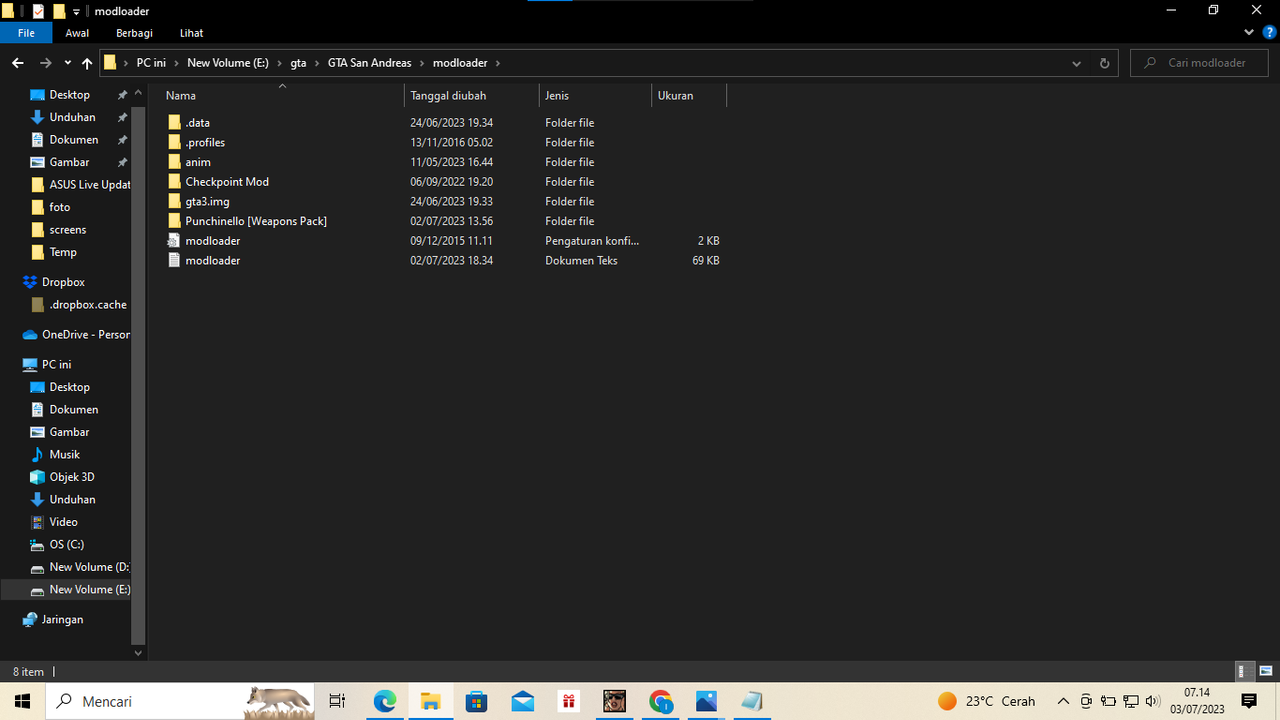Image resolution: width=1280 pixels, height=720 pixels.
Task: Click the File Explorer icon on the taskbar
Action: [430, 701]
